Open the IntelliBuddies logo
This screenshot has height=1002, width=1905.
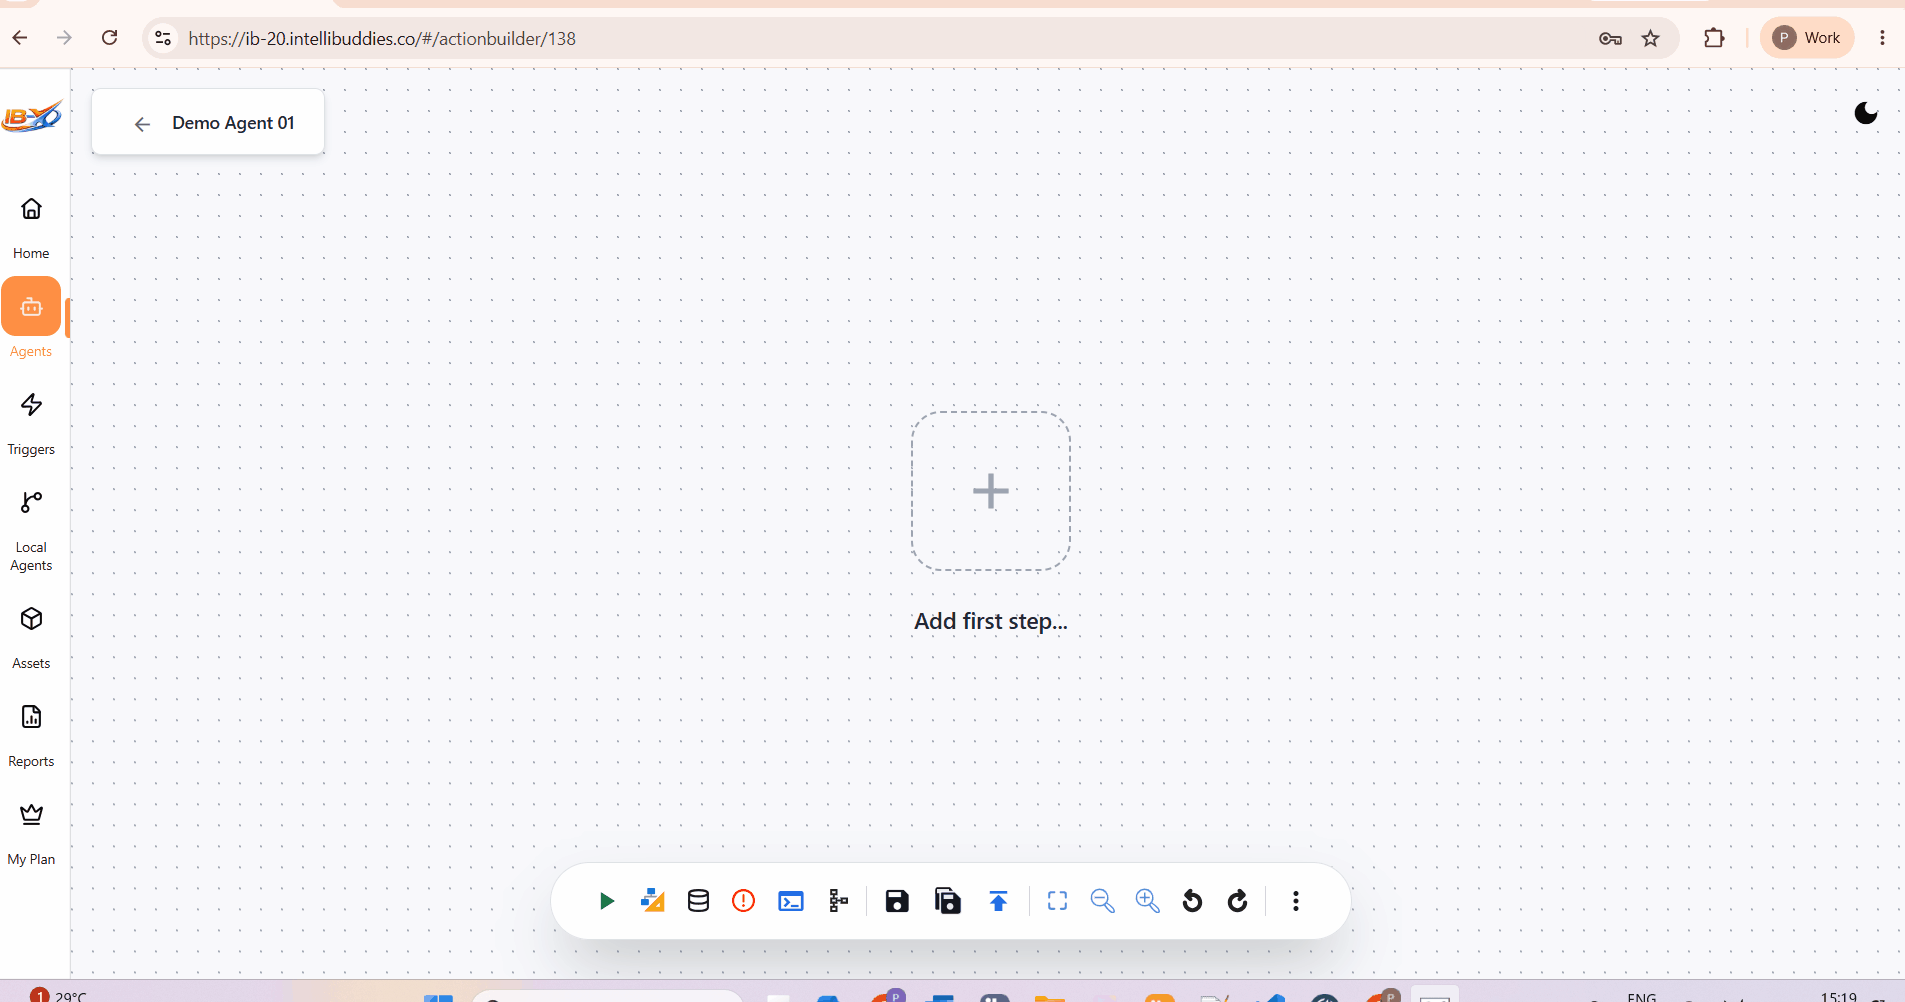[x=32, y=117]
